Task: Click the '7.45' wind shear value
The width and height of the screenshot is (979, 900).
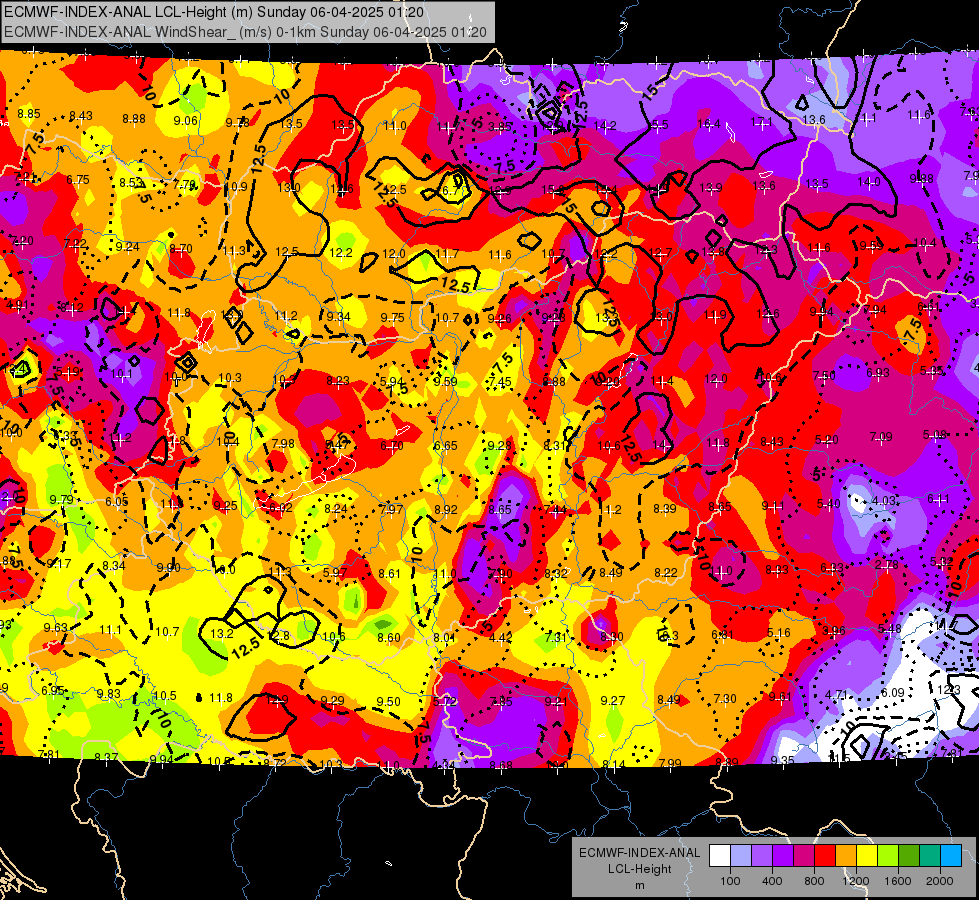Action: pyautogui.click(x=500, y=381)
